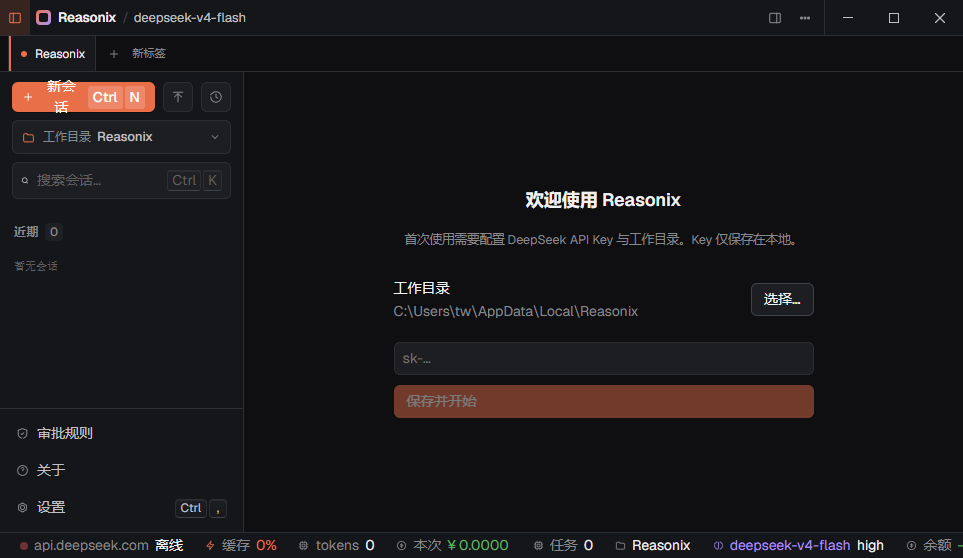This screenshot has width=963, height=558.
Task: Click the red offline status dot
Action: click(x=24, y=545)
